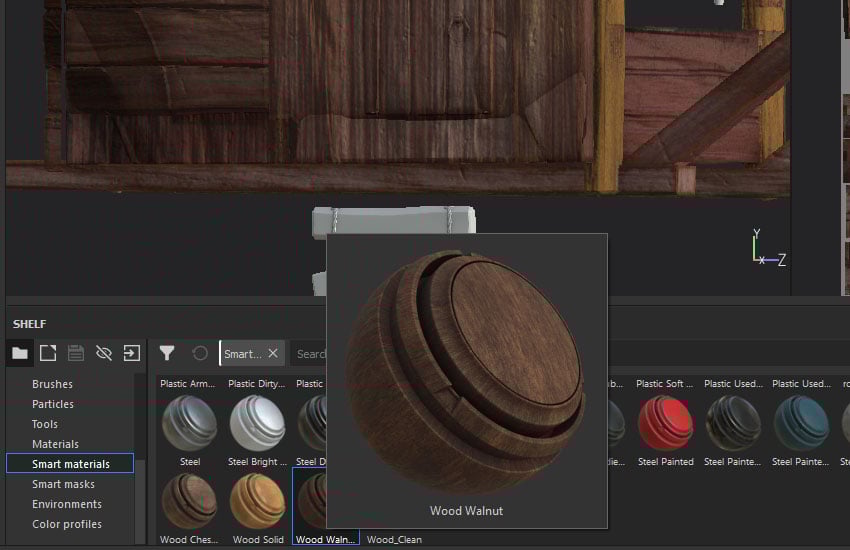This screenshot has height=550, width=850.
Task: Click the Plastic Dirty... label
Action: (256, 384)
